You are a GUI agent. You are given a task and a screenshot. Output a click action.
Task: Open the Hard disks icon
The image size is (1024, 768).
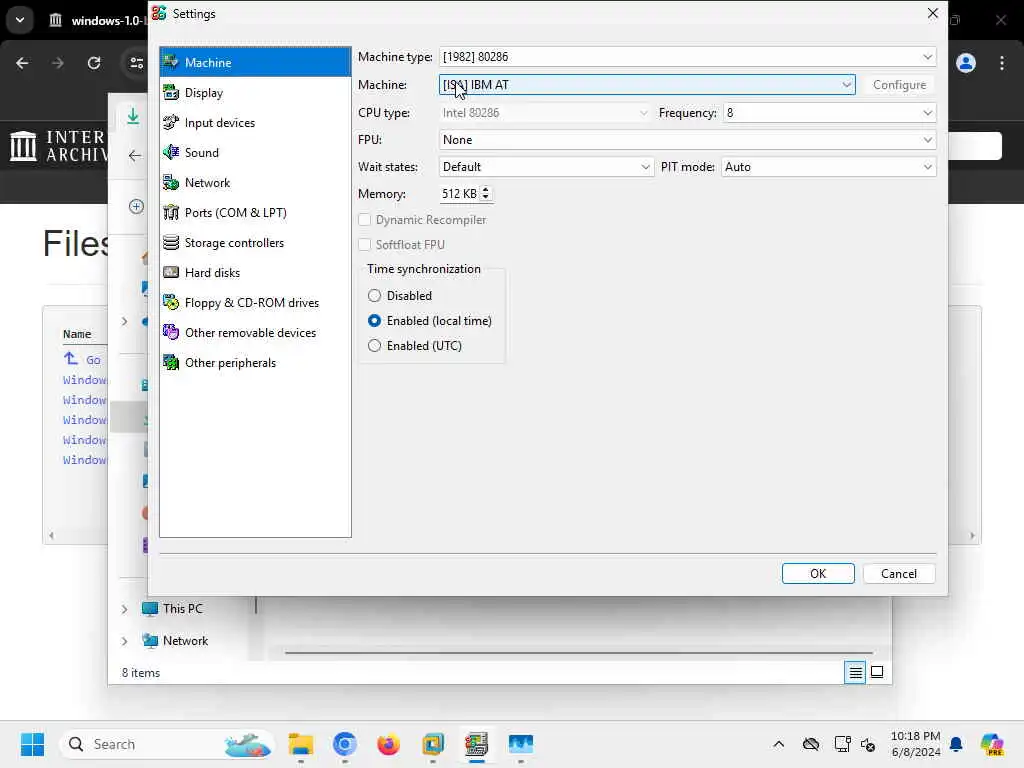pyautogui.click(x=171, y=272)
